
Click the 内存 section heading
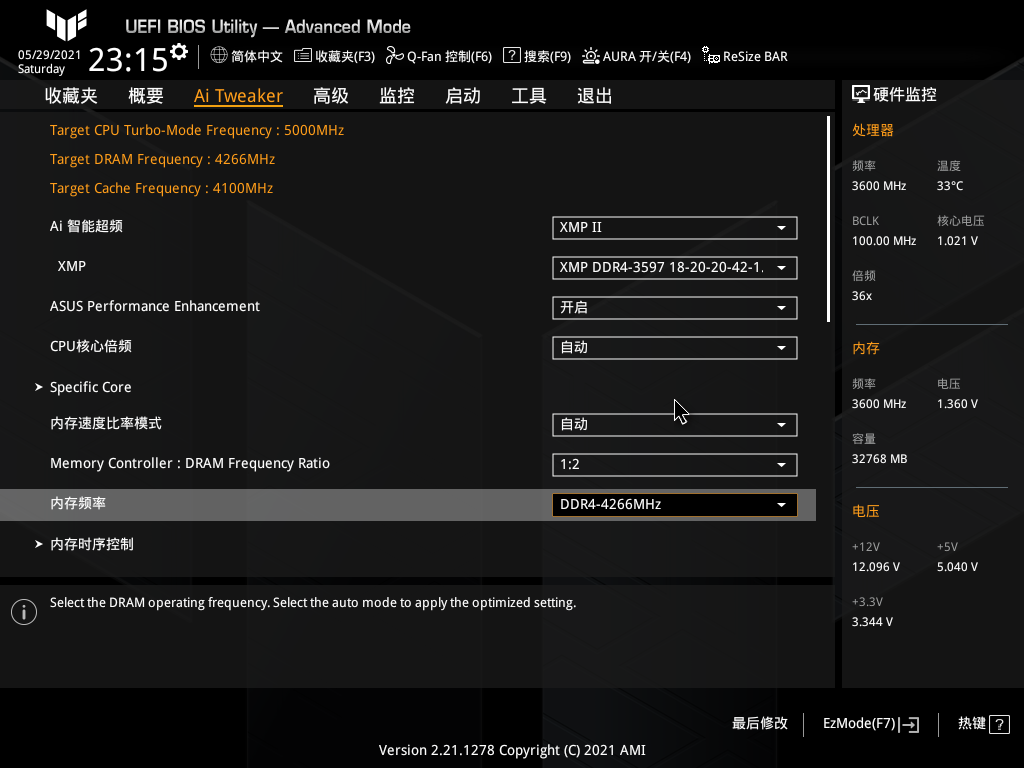[x=865, y=348]
